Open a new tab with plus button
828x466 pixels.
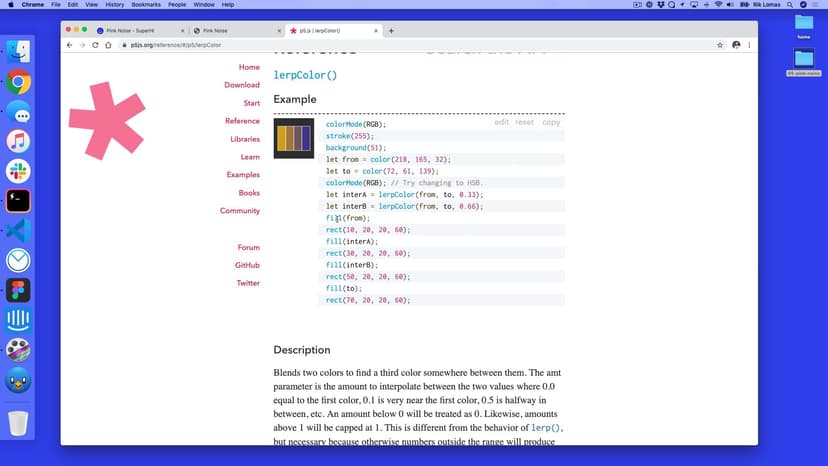(x=391, y=31)
